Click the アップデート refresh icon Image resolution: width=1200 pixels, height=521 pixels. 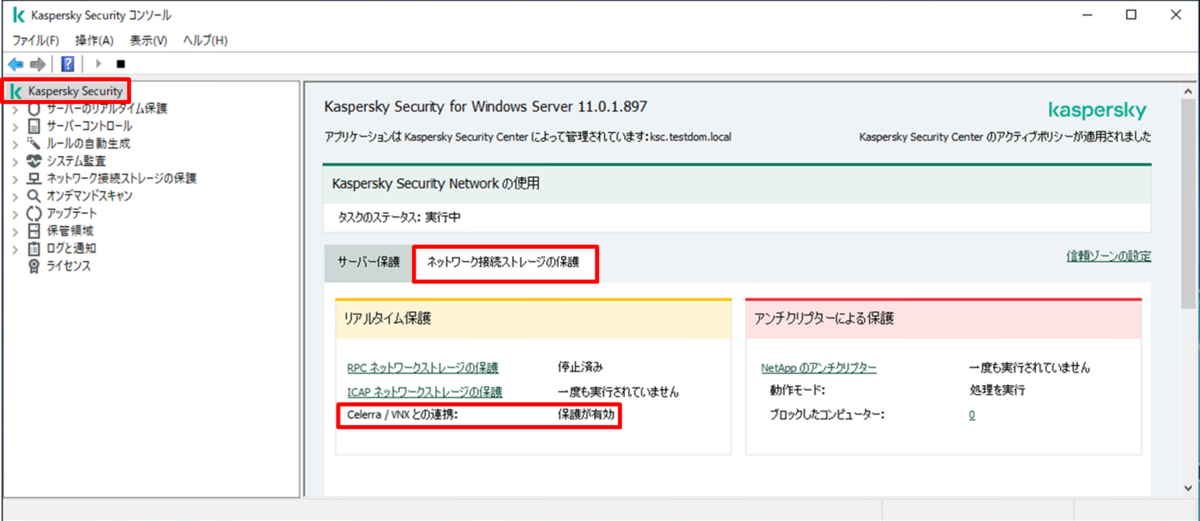35,213
